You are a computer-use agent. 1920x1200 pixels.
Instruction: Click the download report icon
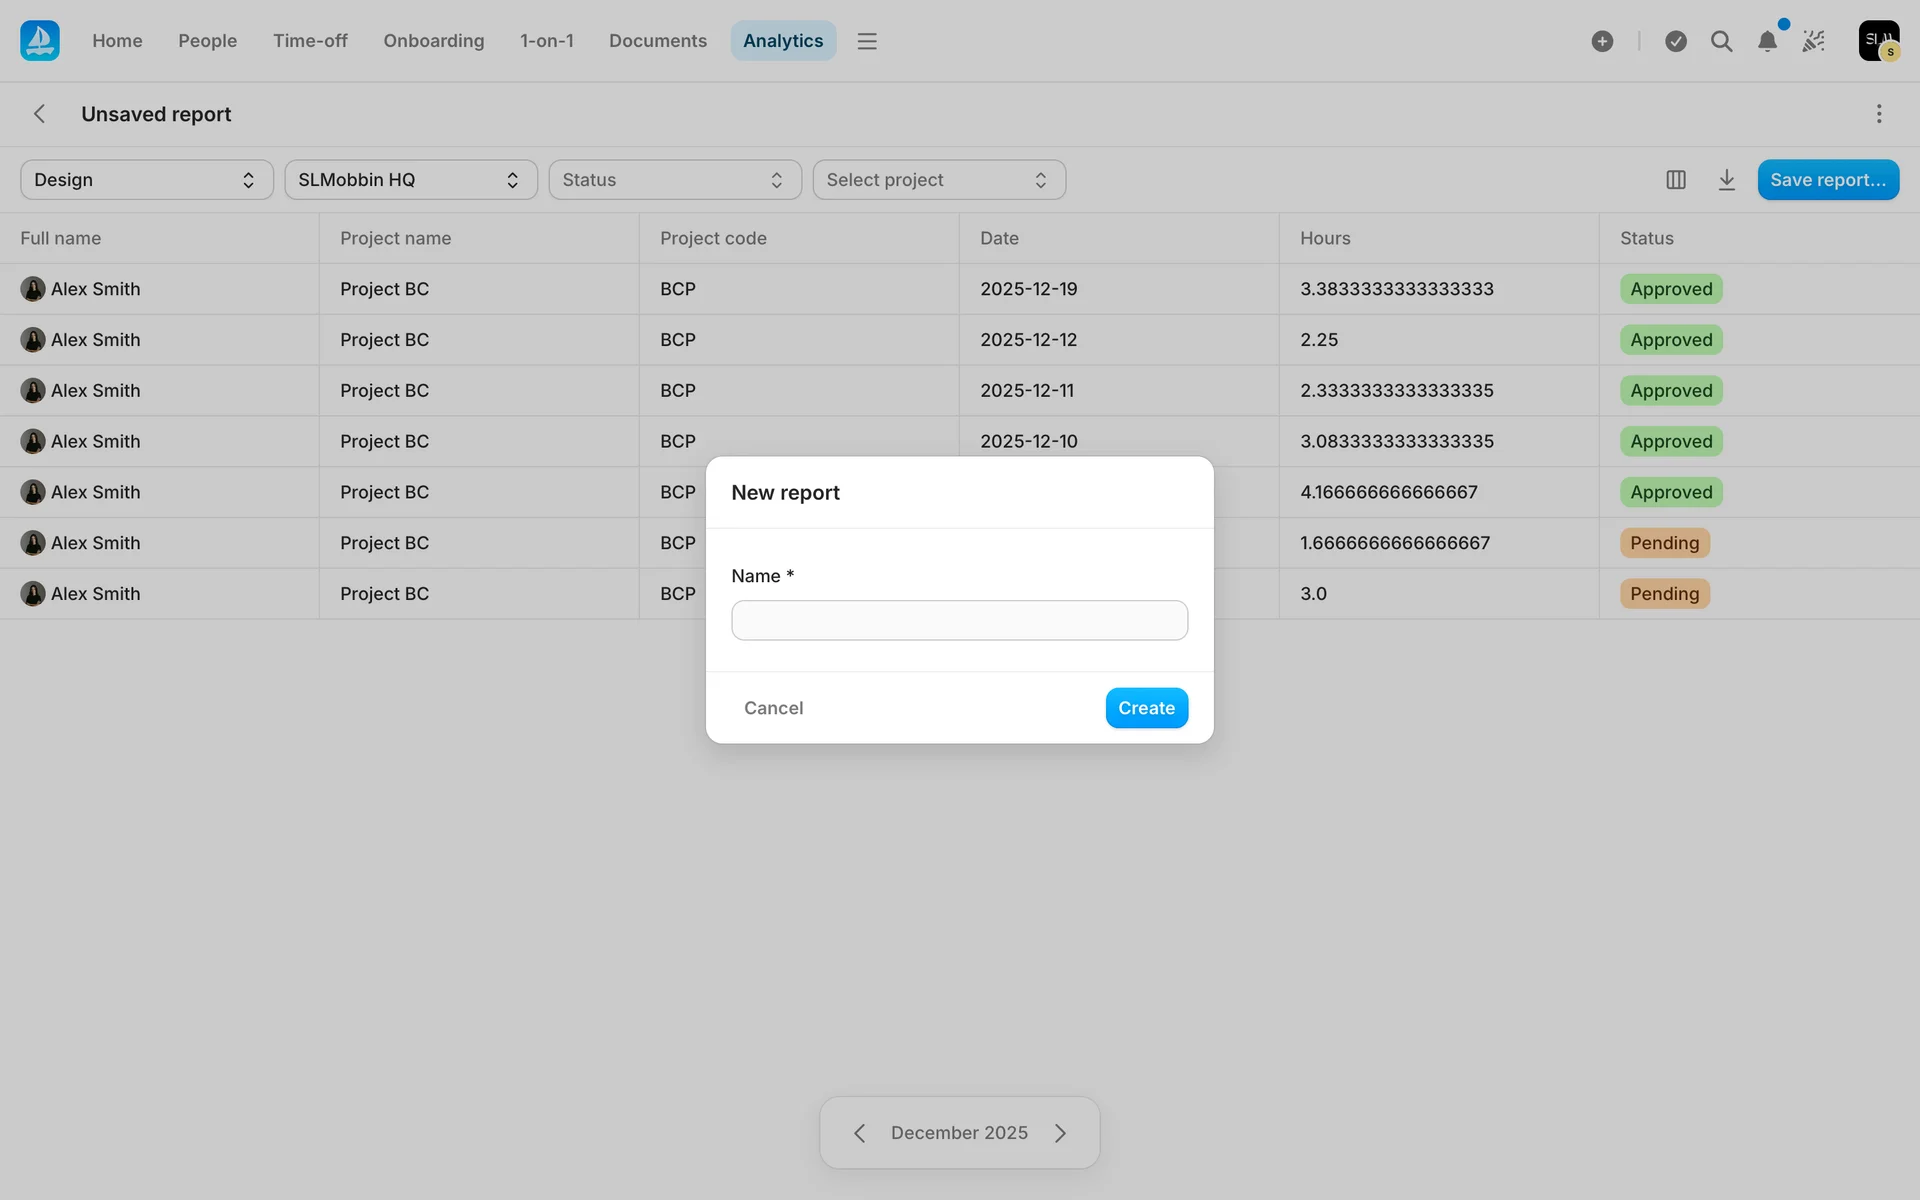[1726, 180]
